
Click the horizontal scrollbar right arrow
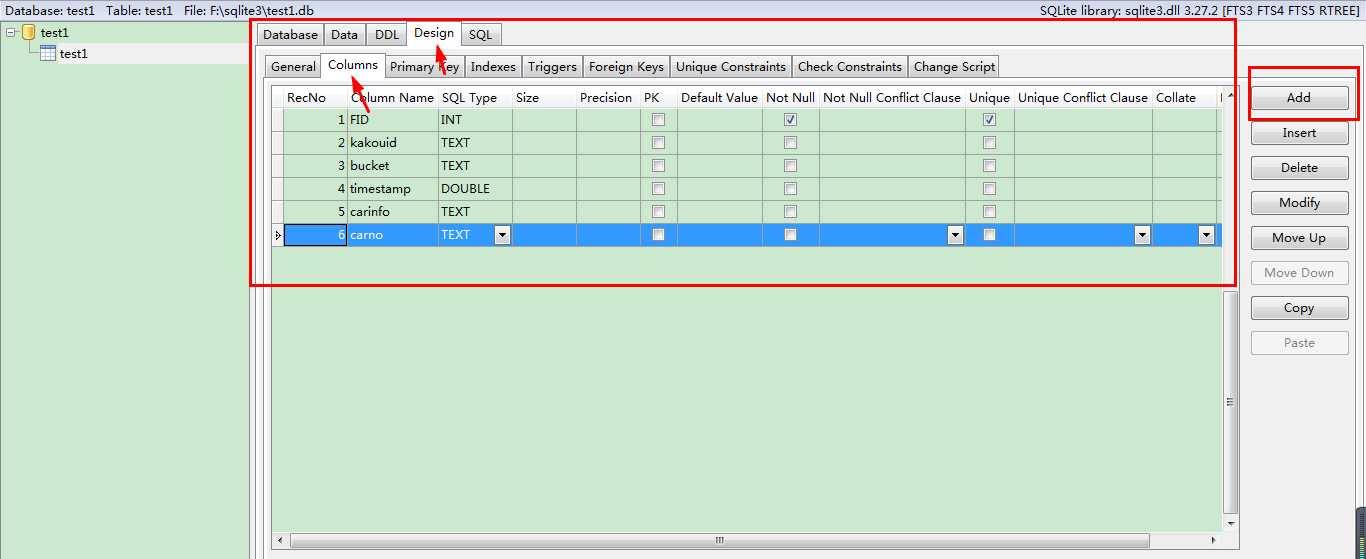1214,540
